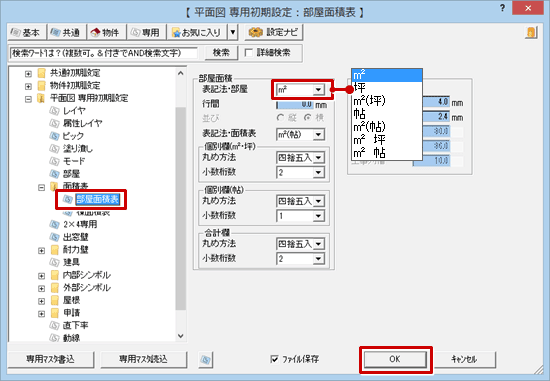Open the 専用 settings tab
Screen dimensions: 550x381
[146, 33]
